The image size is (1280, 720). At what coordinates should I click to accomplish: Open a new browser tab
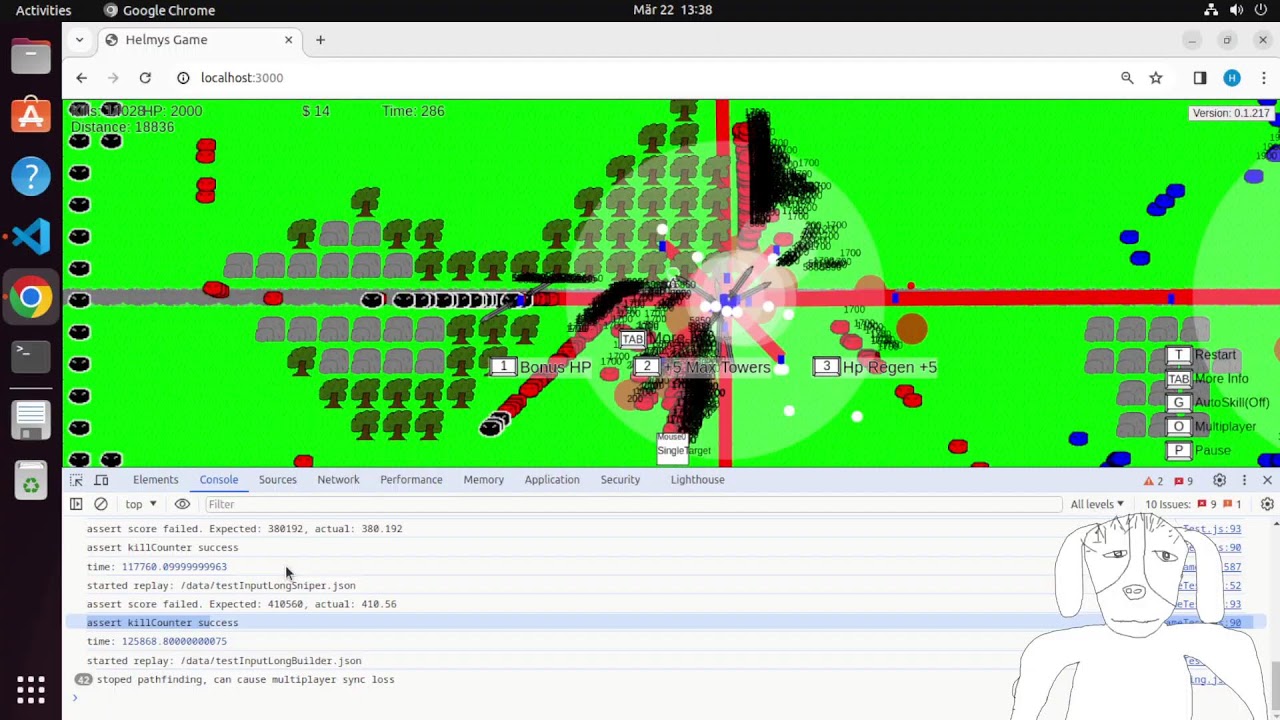coord(320,40)
